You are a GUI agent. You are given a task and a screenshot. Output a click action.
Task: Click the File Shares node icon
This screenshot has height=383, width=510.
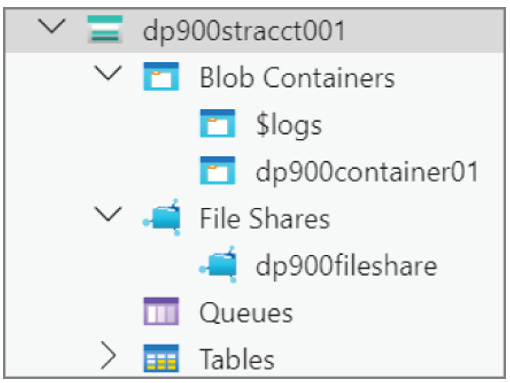162,217
